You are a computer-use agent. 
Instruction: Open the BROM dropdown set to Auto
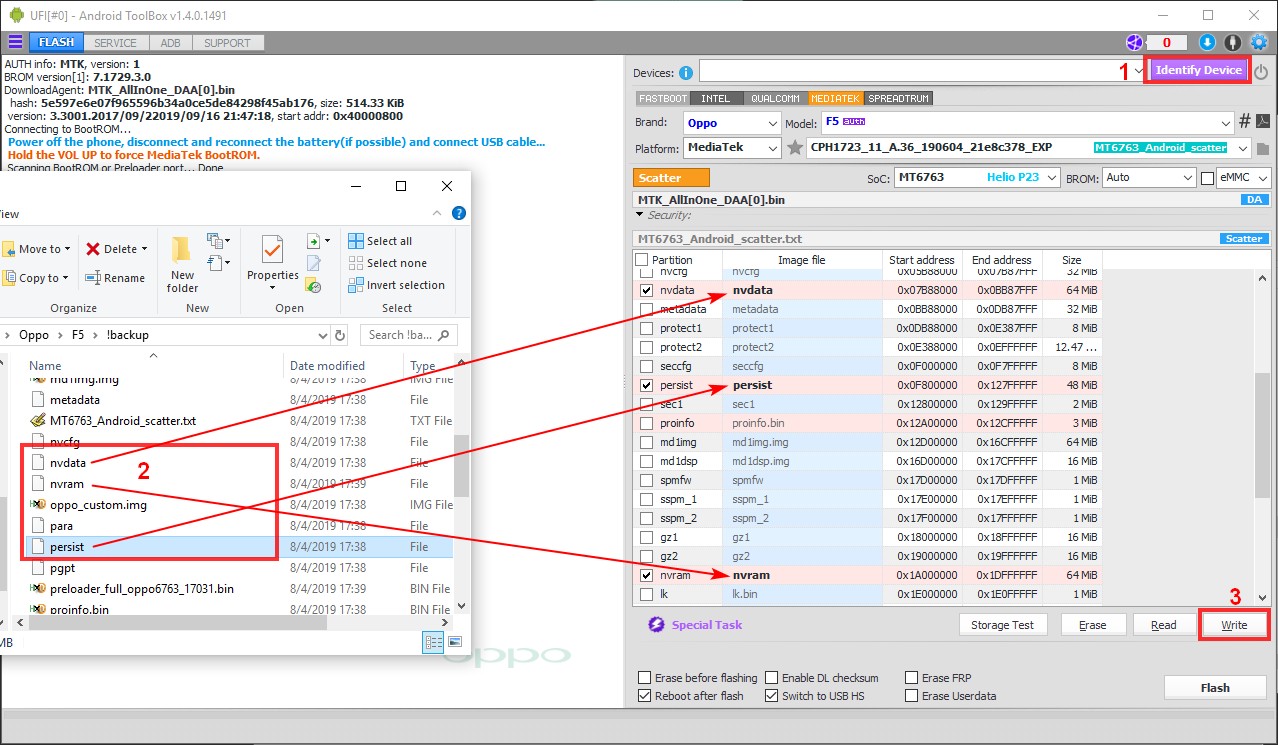tap(1148, 177)
